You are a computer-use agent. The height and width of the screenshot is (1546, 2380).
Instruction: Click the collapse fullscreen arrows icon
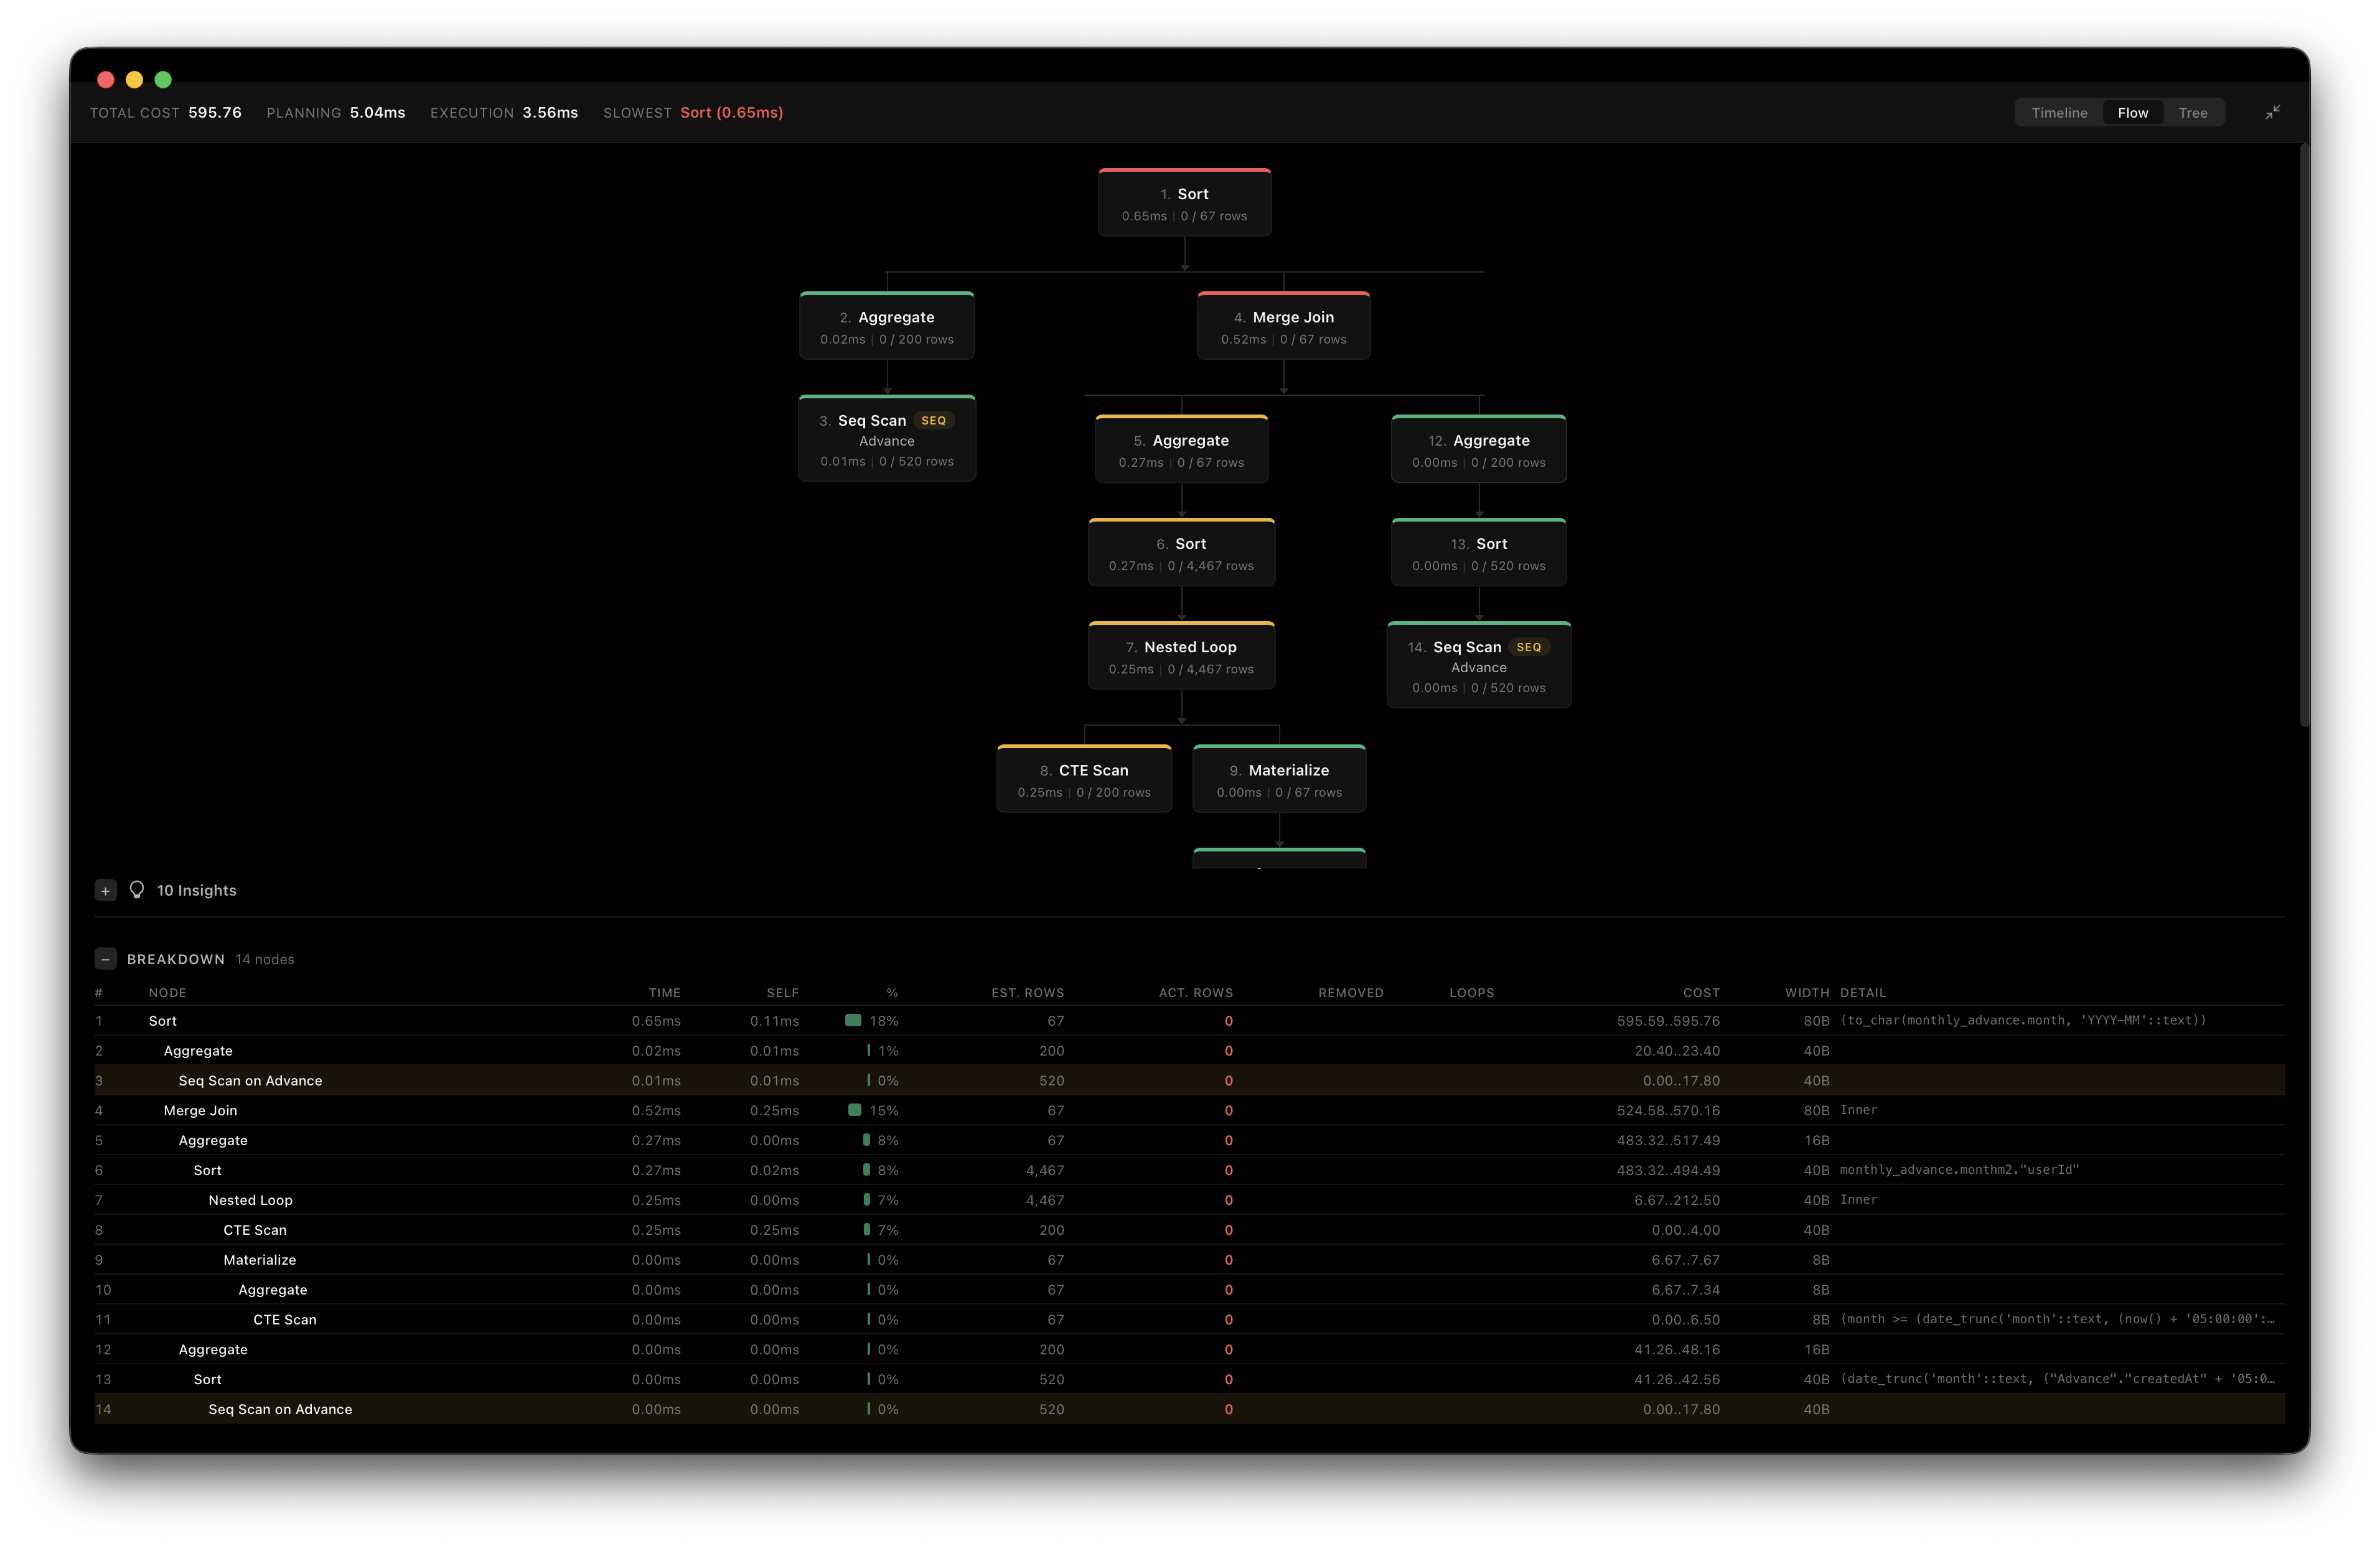point(2272,112)
